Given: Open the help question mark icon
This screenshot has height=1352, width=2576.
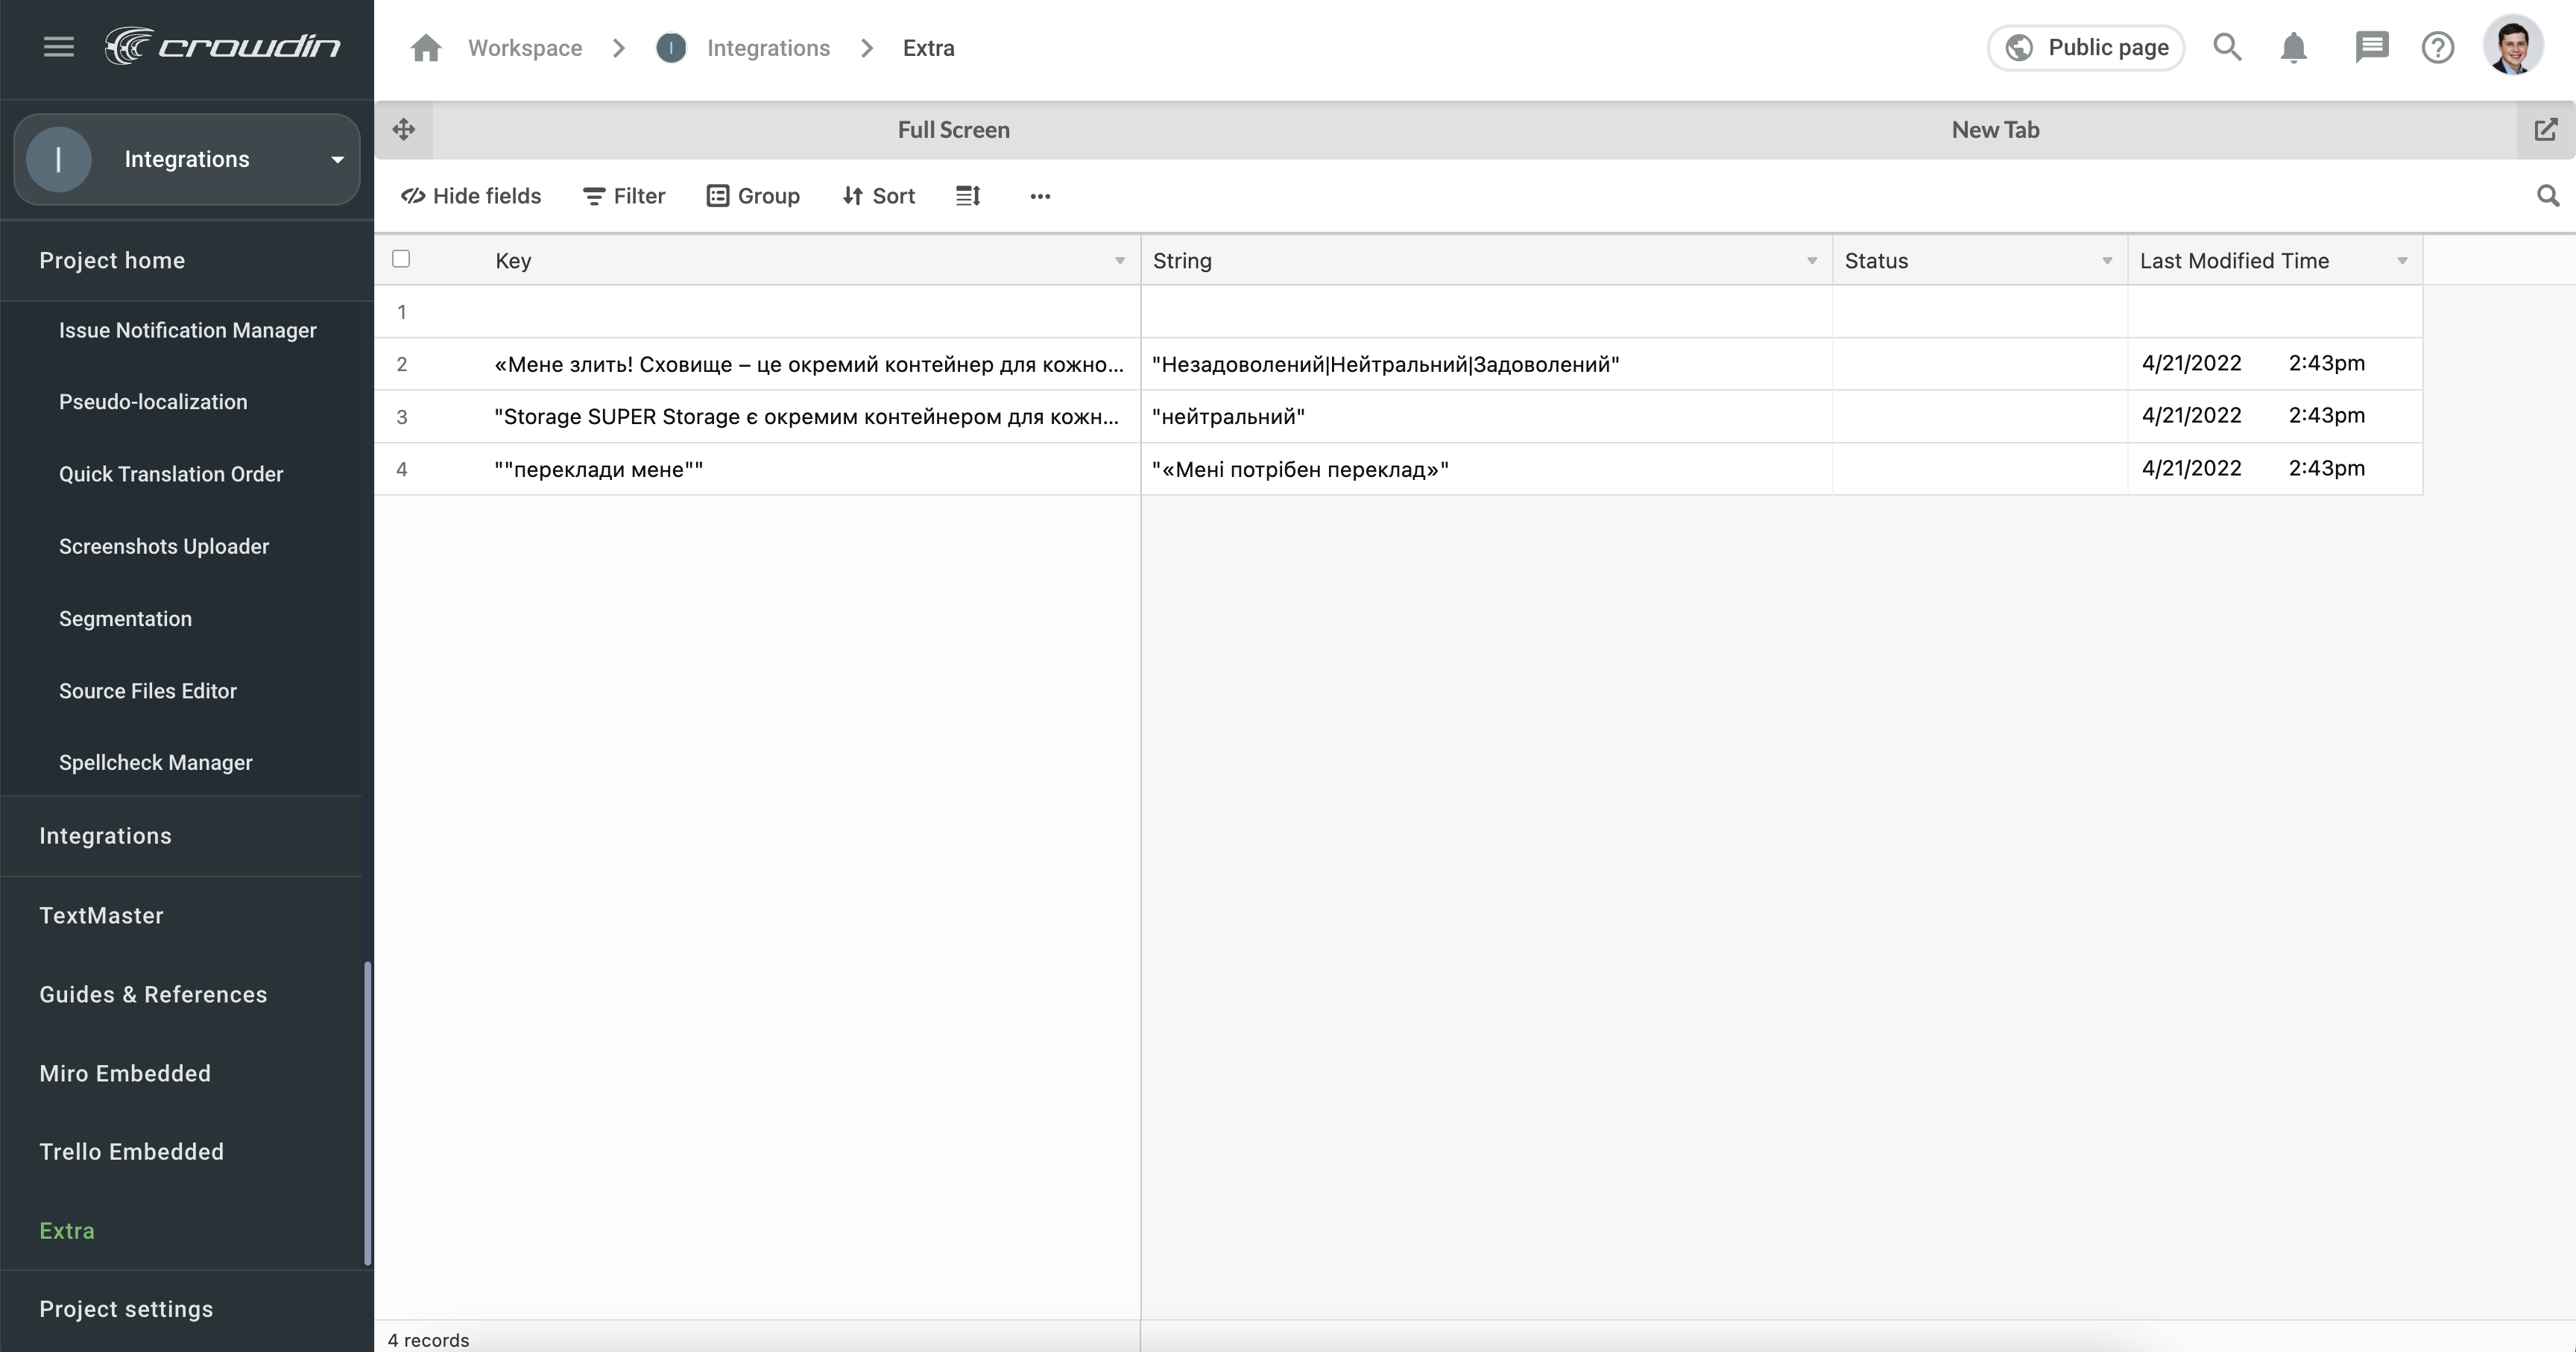Looking at the screenshot, I should tap(2438, 47).
